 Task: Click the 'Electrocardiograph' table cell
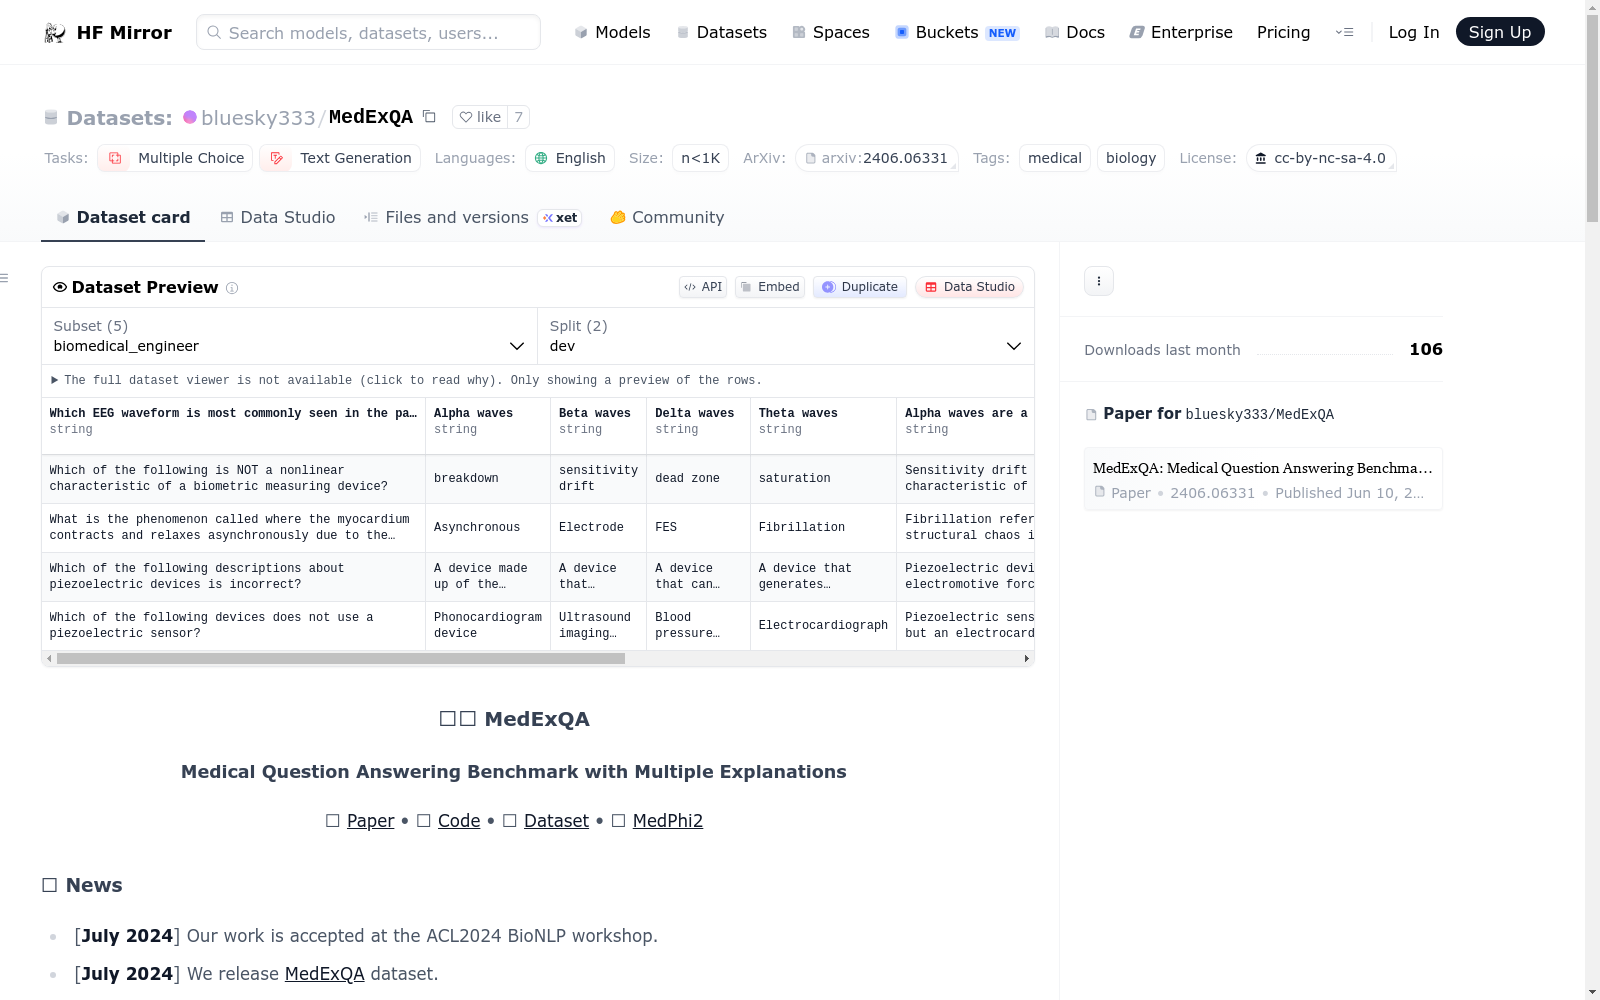point(824,626)
